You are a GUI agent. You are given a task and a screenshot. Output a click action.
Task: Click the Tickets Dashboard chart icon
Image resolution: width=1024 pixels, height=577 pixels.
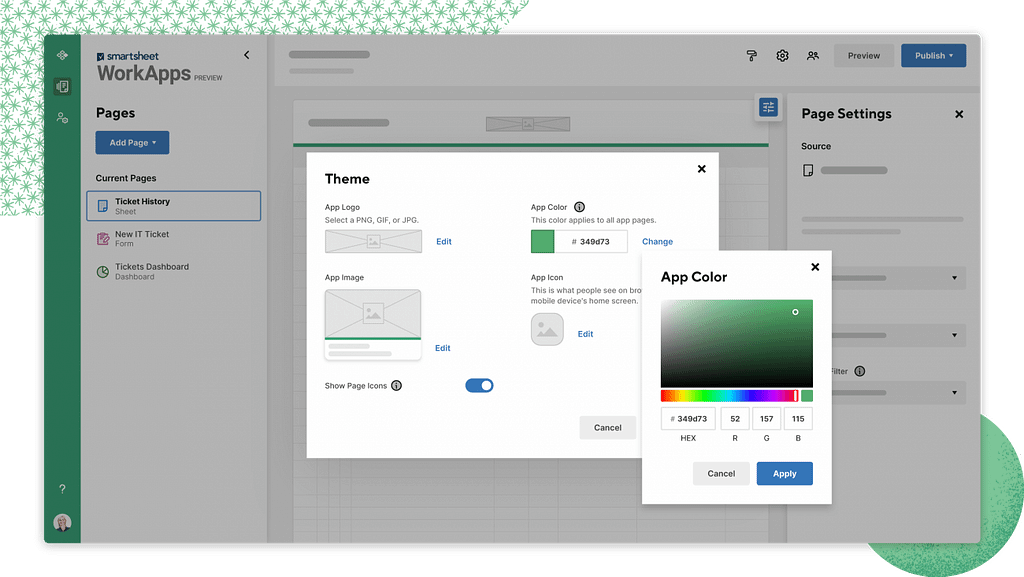103,272
